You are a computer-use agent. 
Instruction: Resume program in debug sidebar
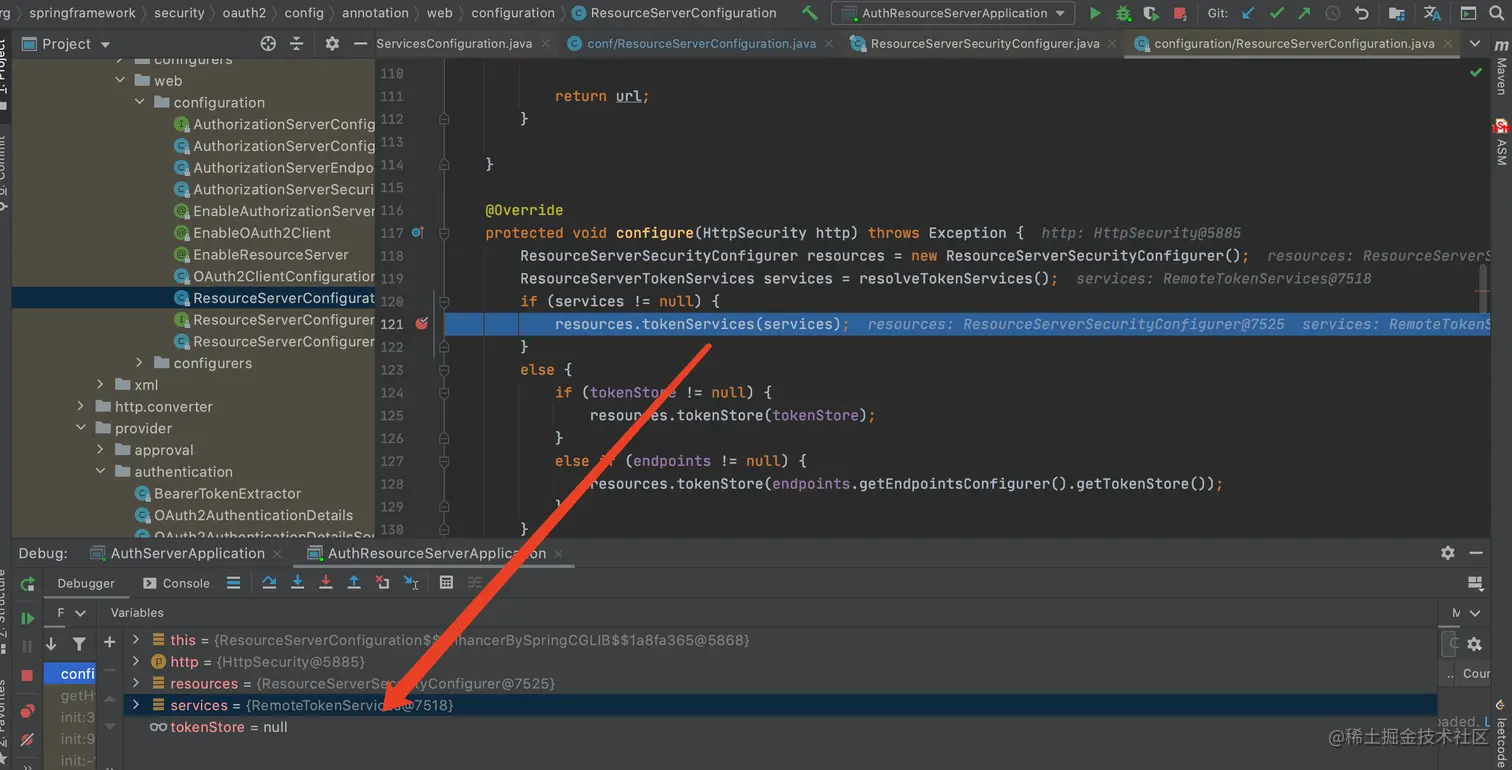click(x=27, y=619)
